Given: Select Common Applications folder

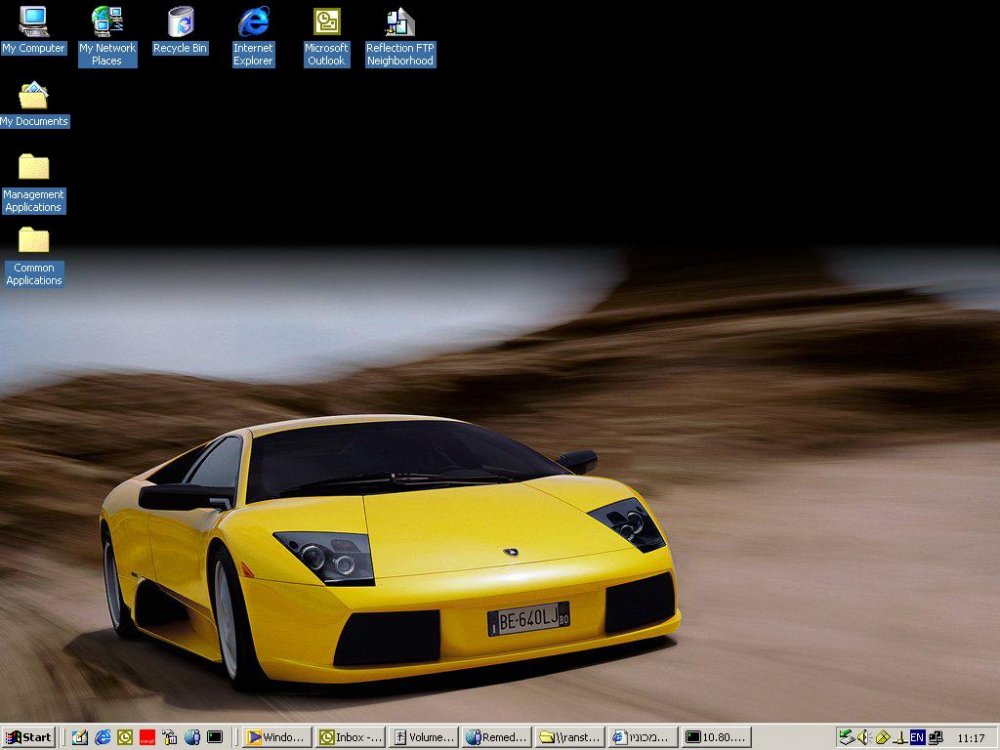Looking at the screenshot, I should [x=34, y=256].
